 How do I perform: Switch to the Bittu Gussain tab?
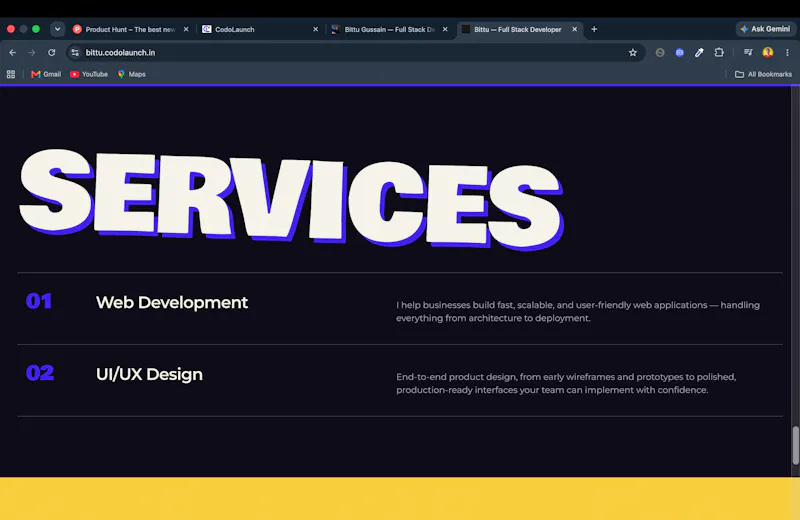(x=390, y=30)
